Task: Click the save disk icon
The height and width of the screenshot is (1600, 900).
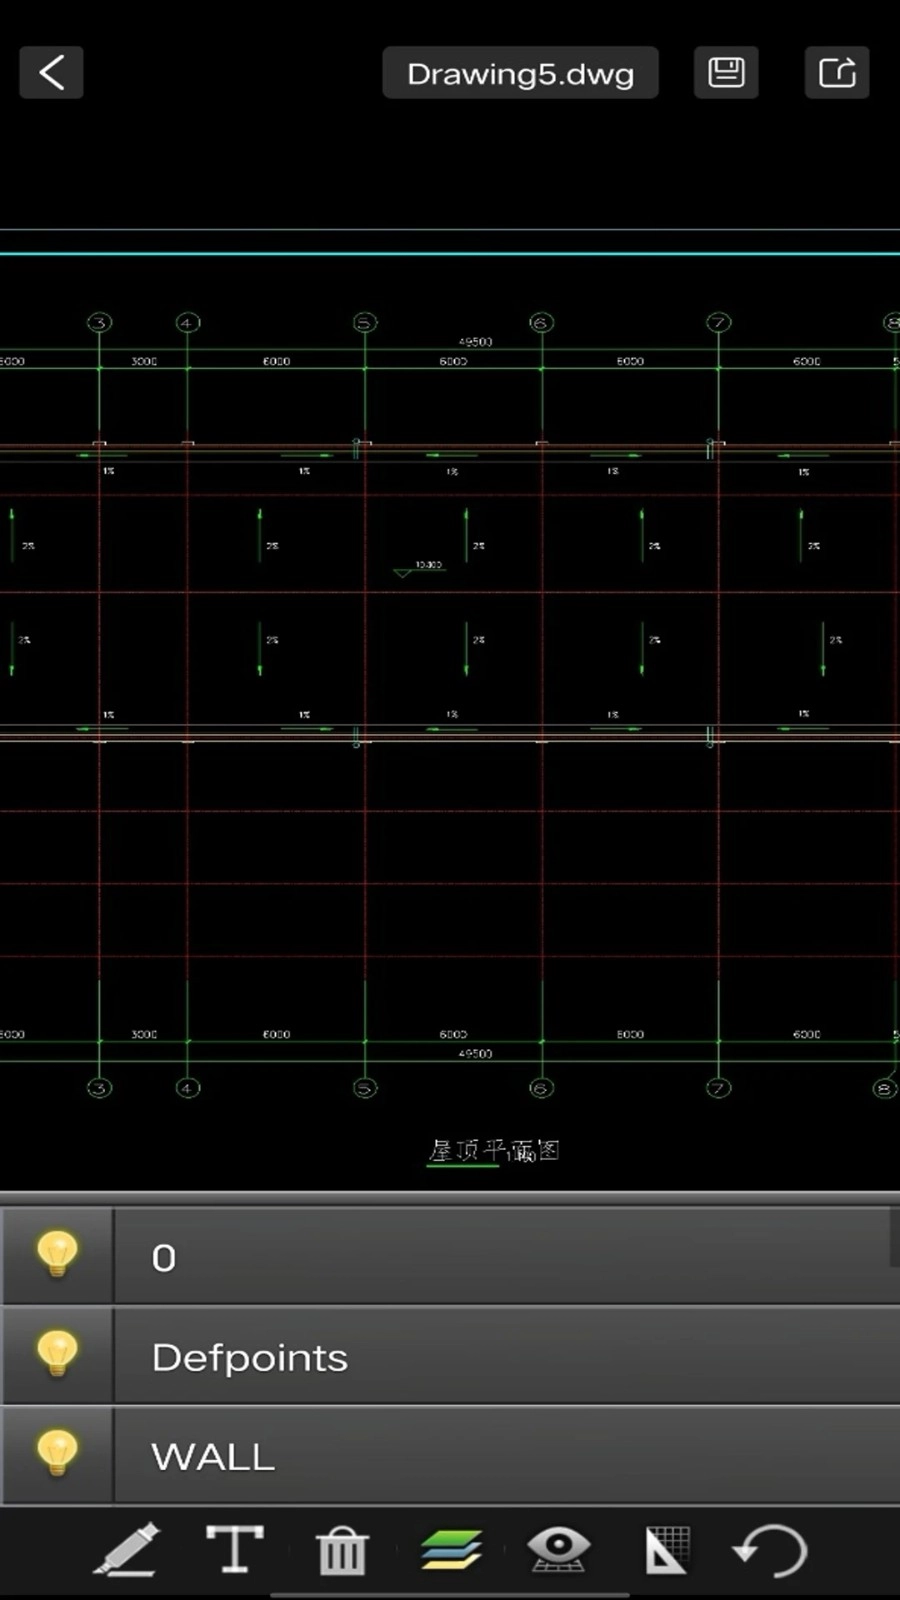Action: point(726,73)
